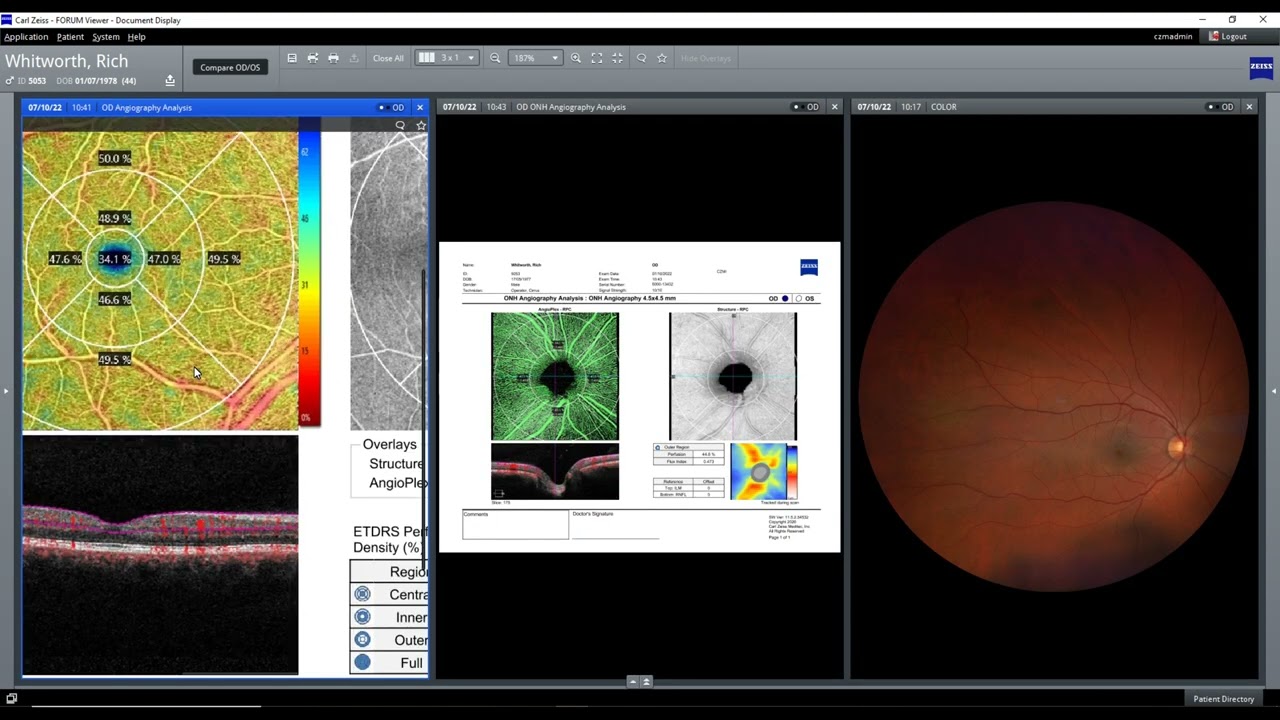This screenshot has height=720, width=1280.
Task: Select the OD Angiography Analysis panel title
Action: [147, 107]
